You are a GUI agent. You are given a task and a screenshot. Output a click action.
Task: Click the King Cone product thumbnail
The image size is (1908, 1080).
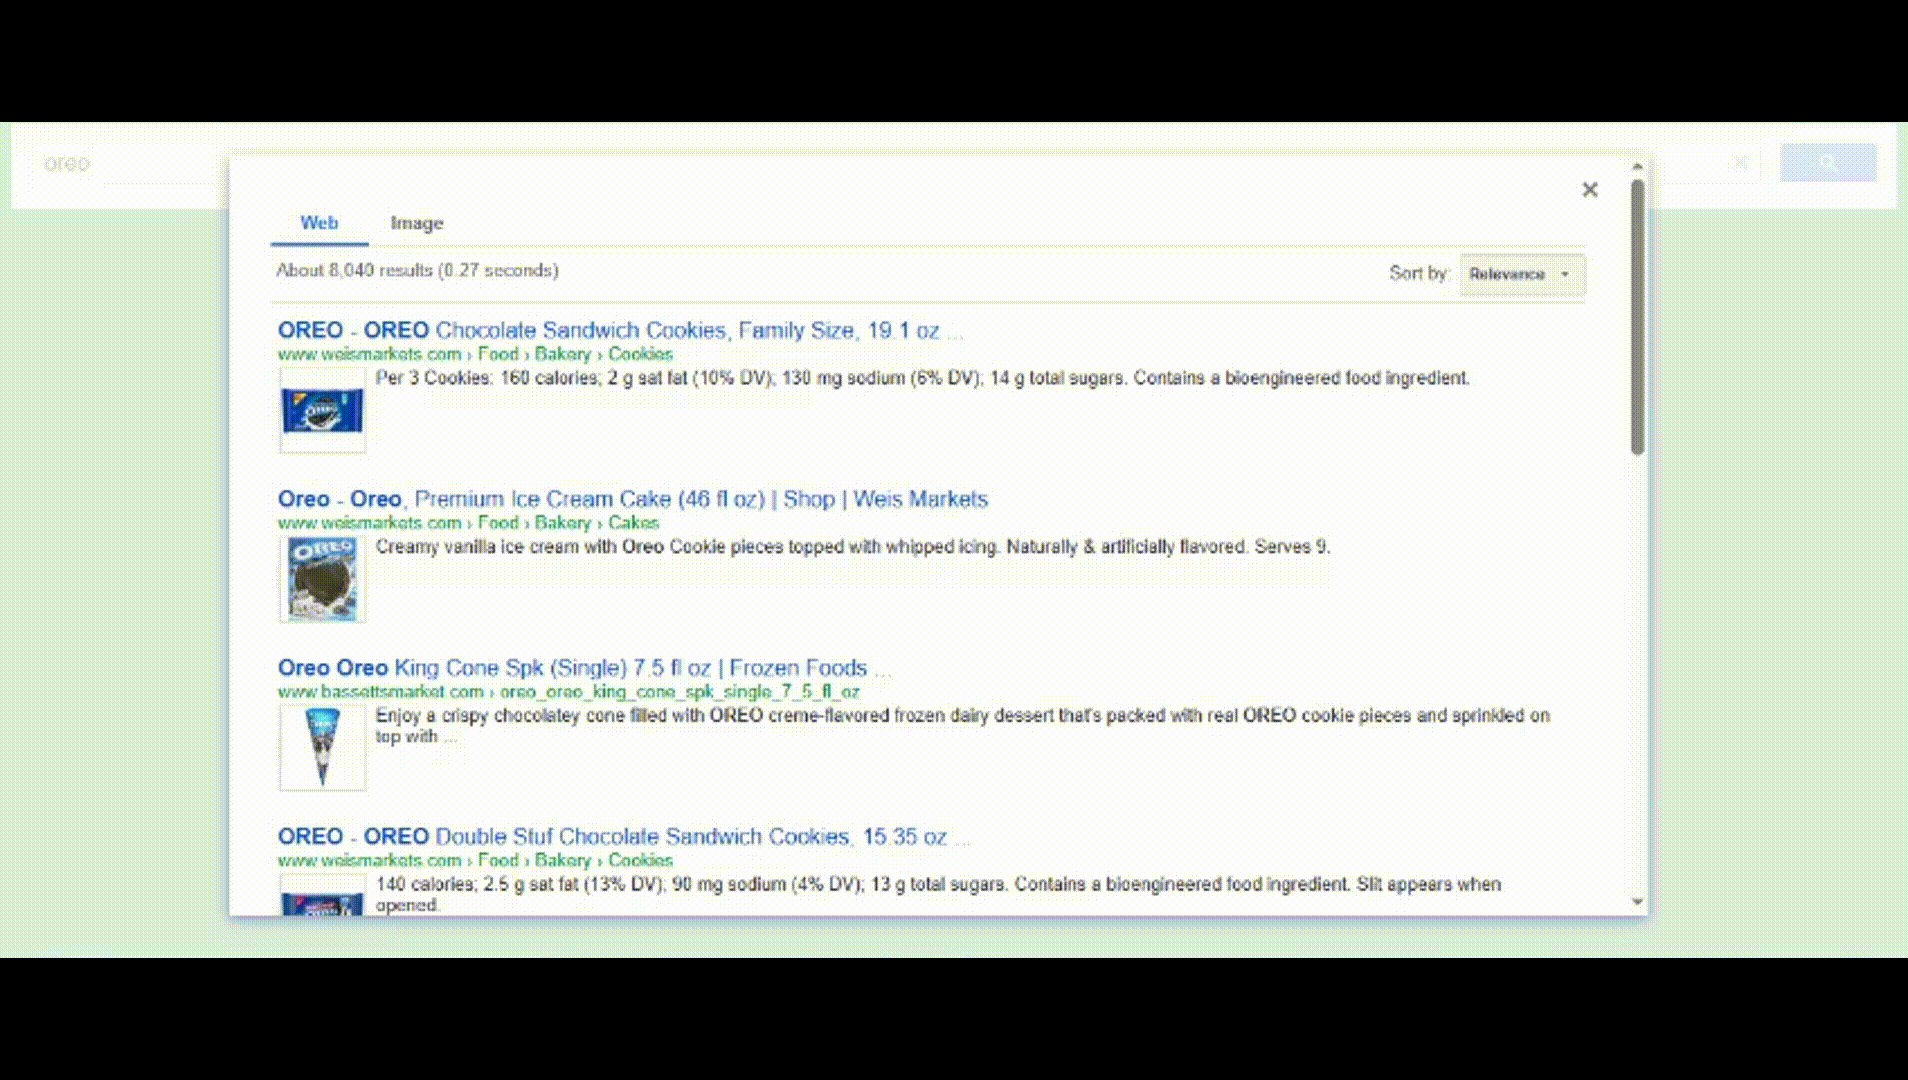[322, 748]
